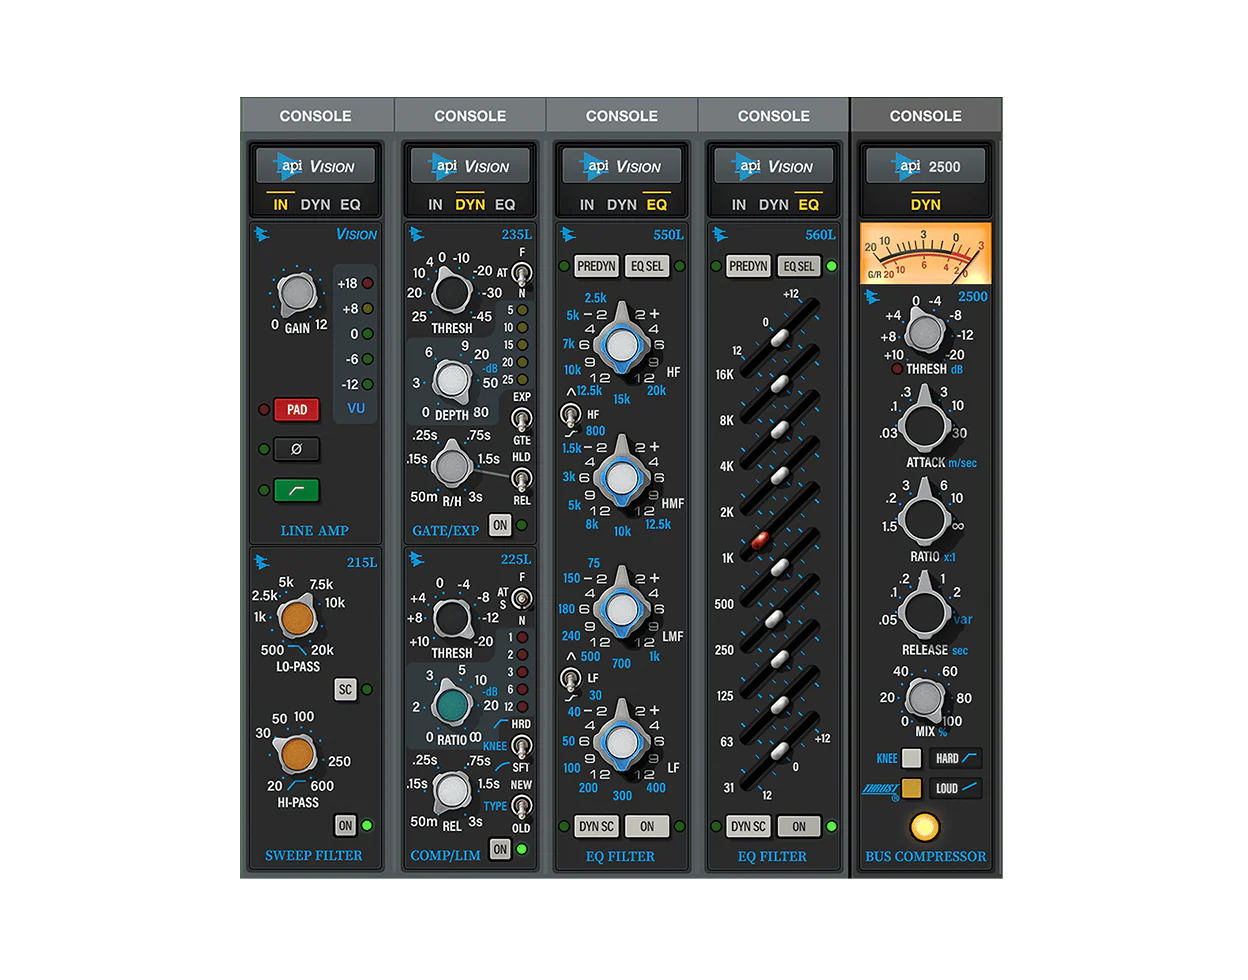The height and width of the screenshot is (980, 1248).
Task: Click the G/R VU meter on API 2500
Action: pos(925,254)
